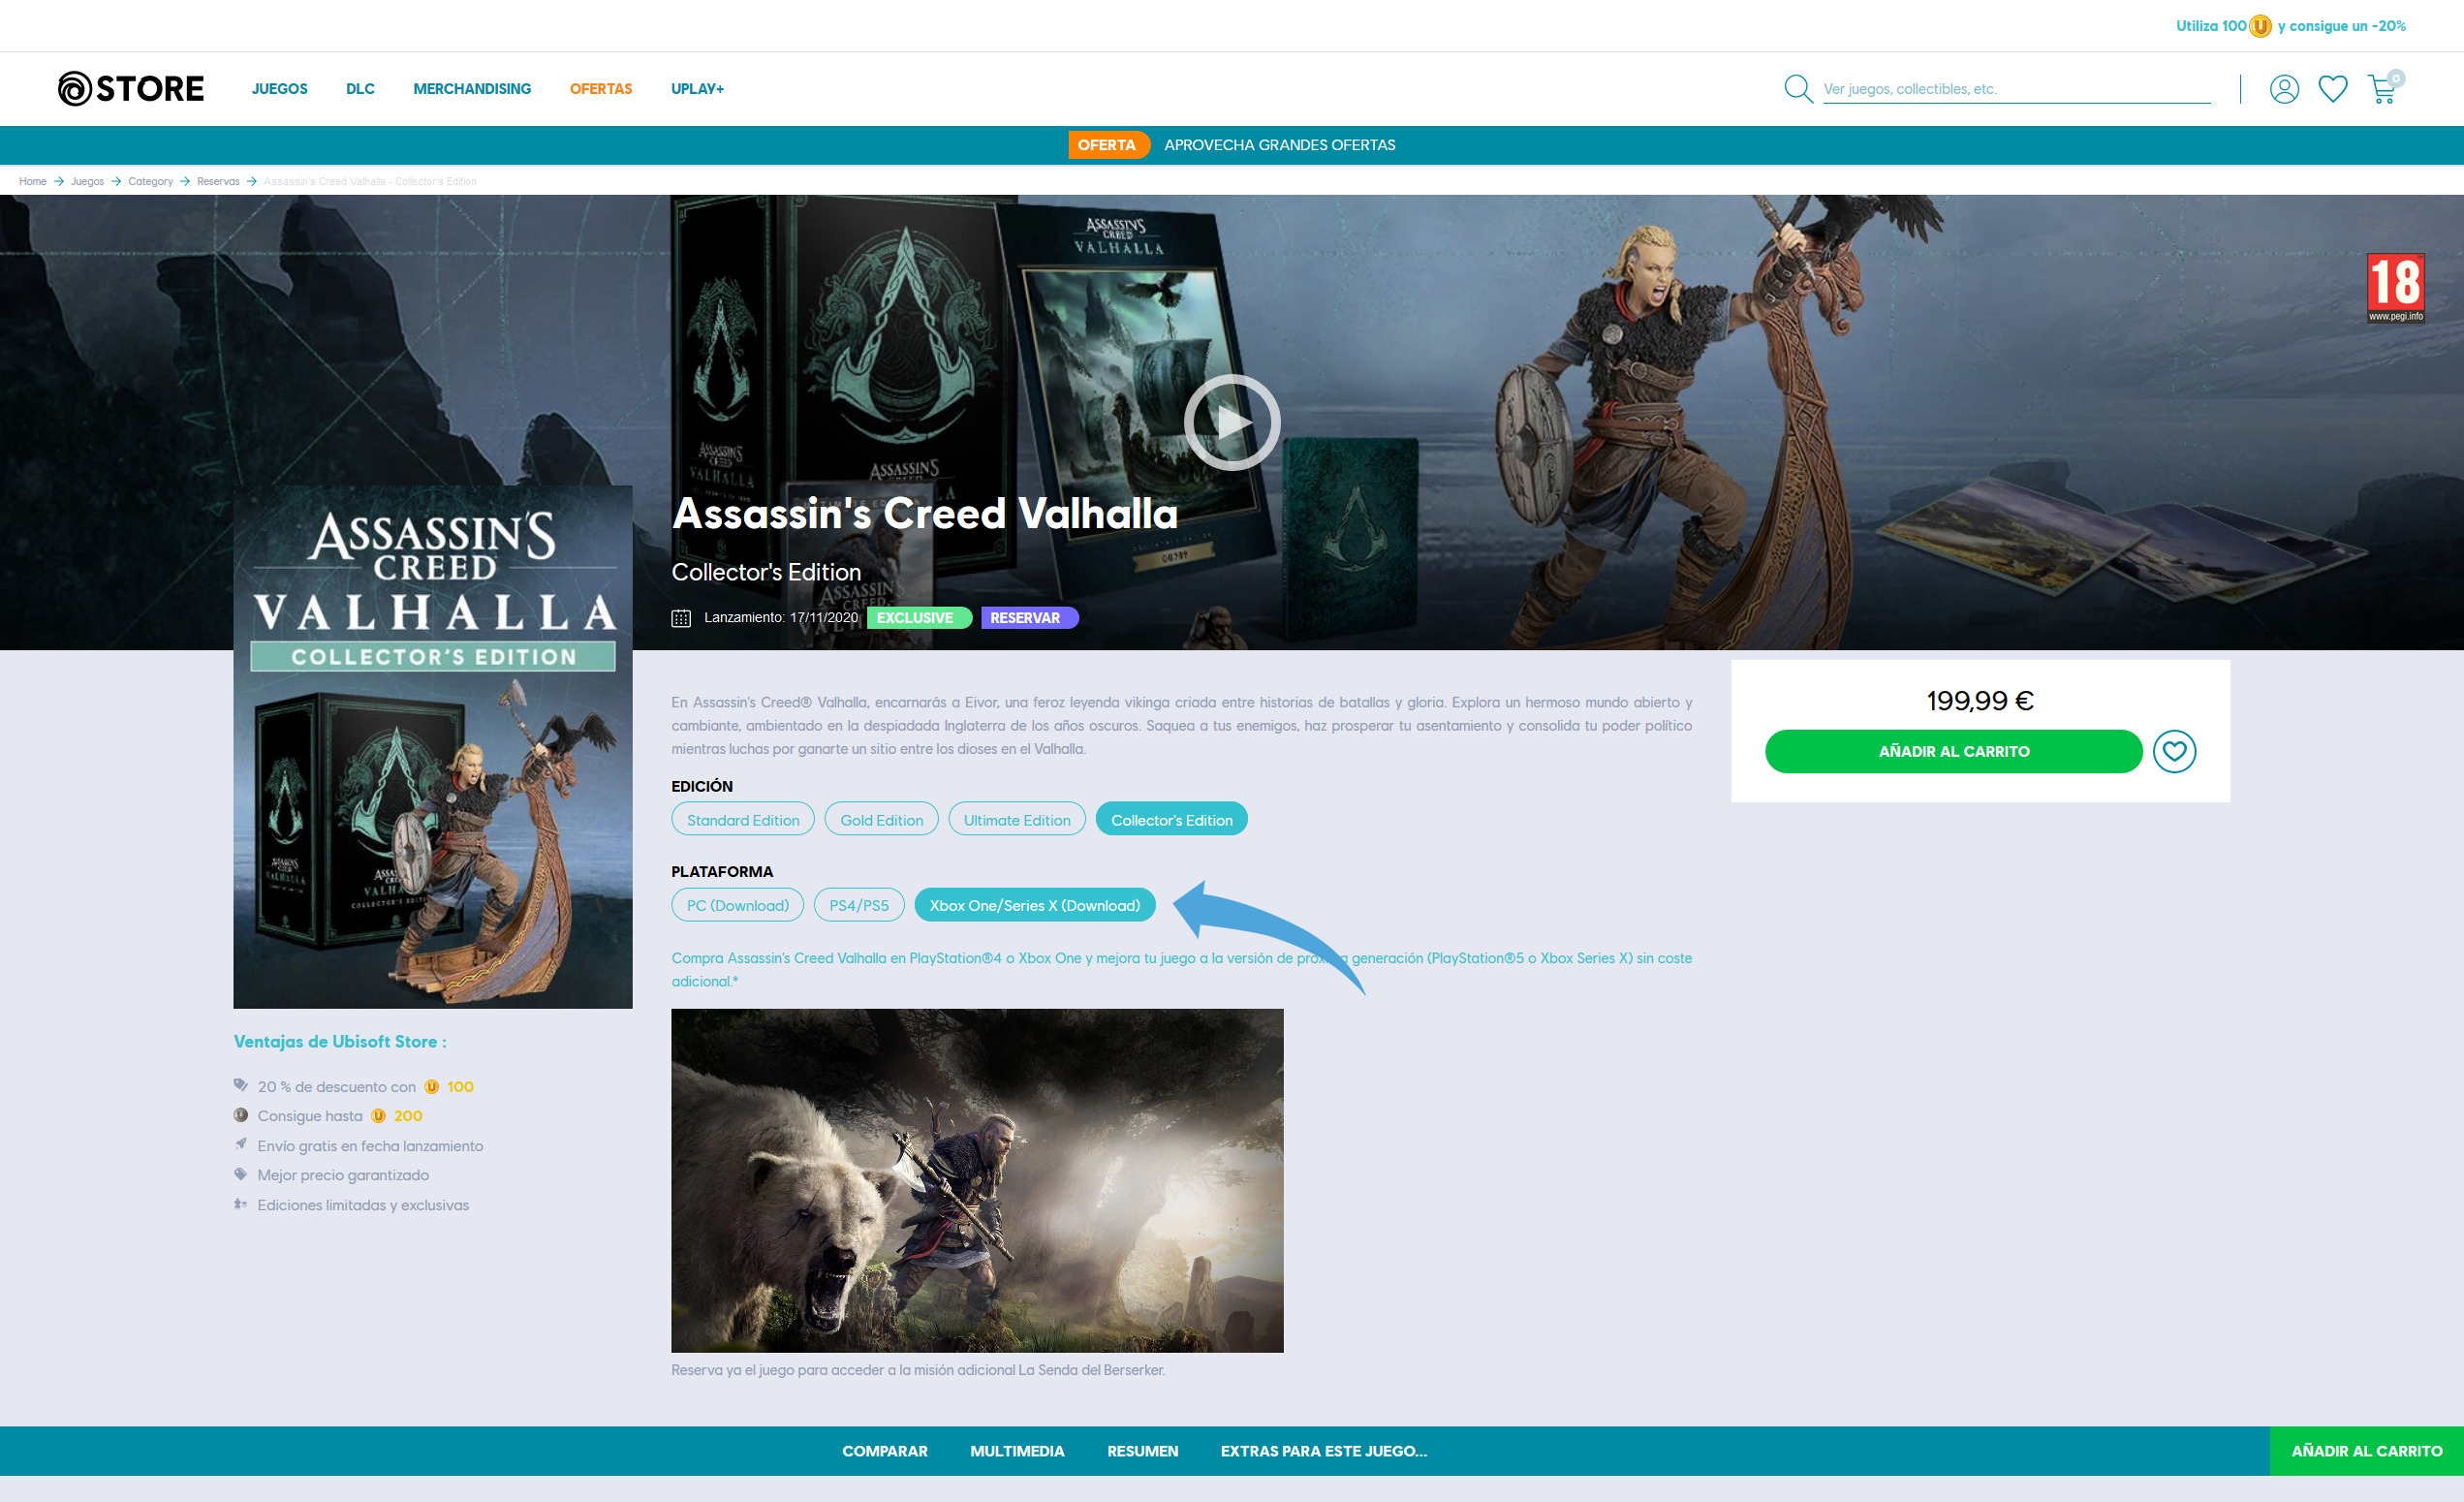This screenshot has height=1502, width=2464.
Task: Click the coin icon by 'Consigue hasta'
Action: point(241,1115)
